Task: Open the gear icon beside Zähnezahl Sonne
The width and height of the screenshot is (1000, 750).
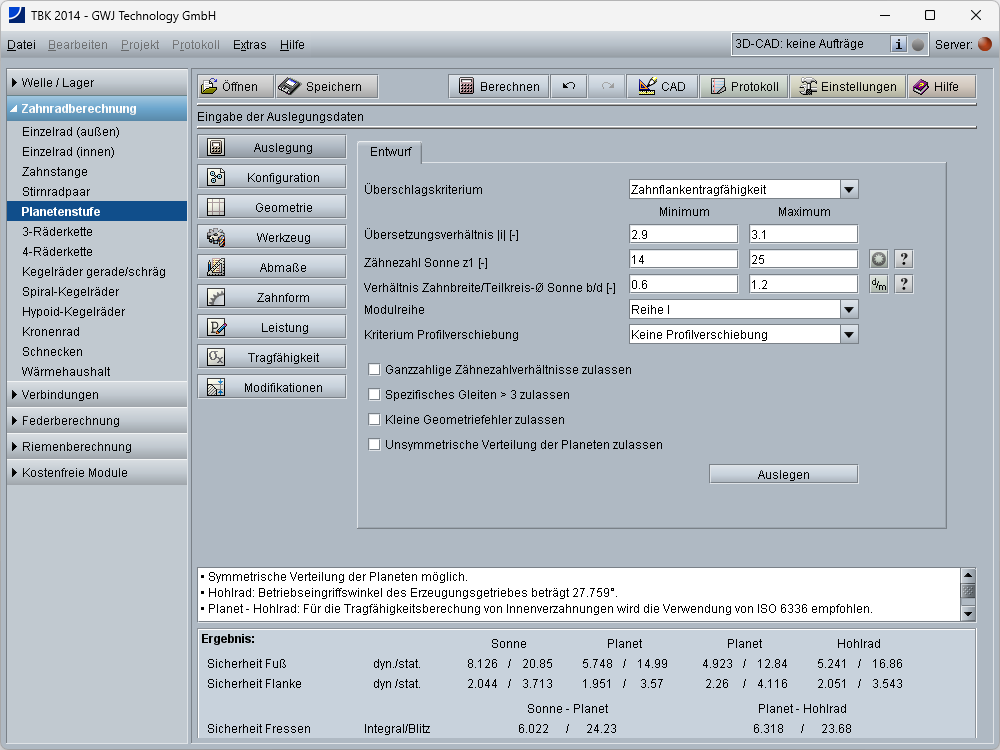Action: 878,259
